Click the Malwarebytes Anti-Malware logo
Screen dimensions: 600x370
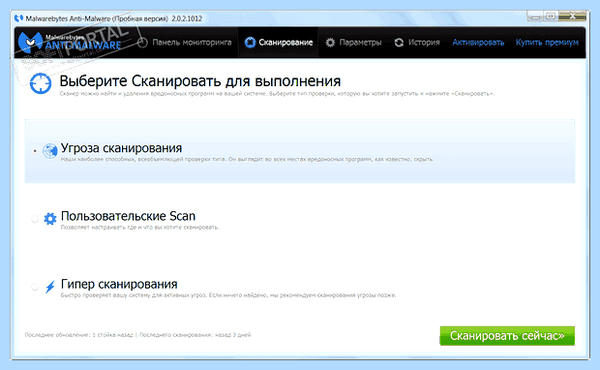70,42
